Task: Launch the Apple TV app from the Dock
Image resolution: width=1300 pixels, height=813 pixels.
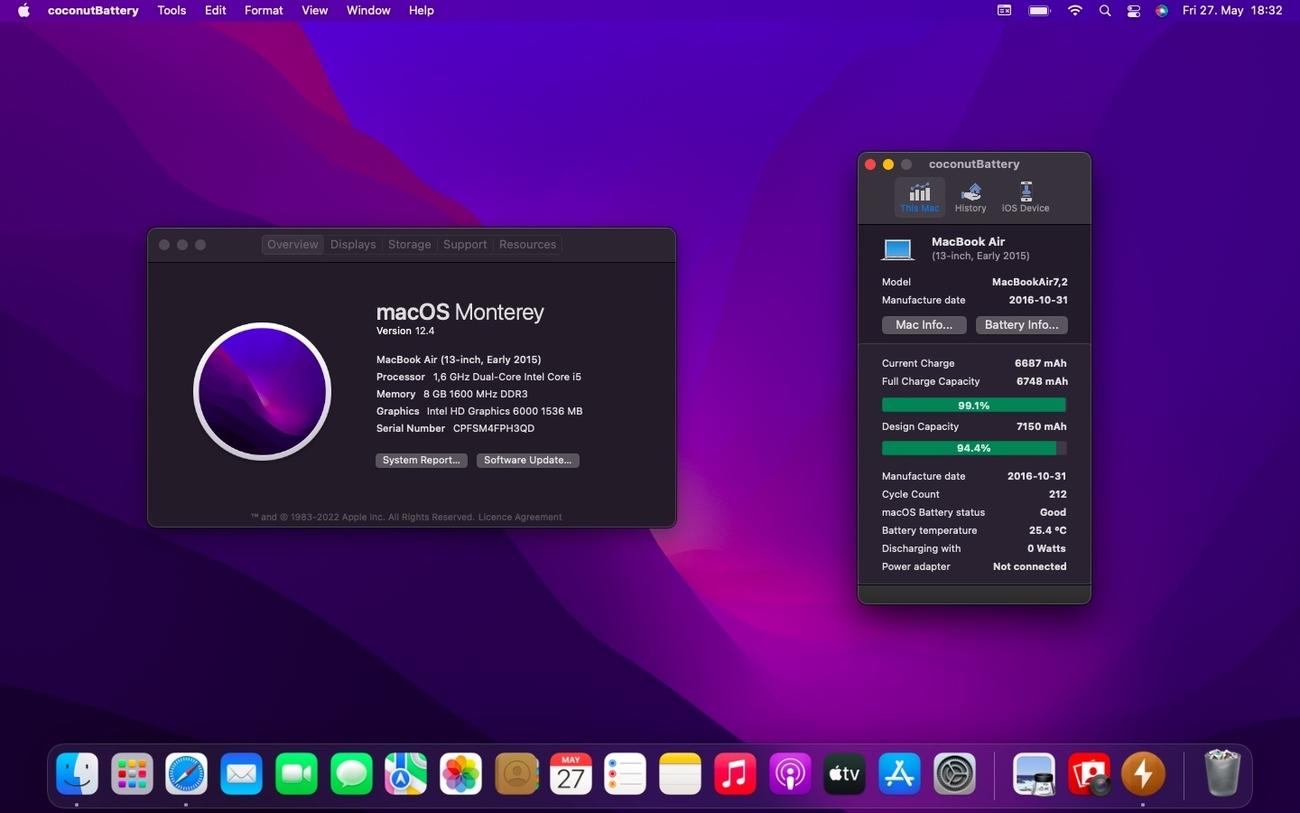Action: [845, 774]
